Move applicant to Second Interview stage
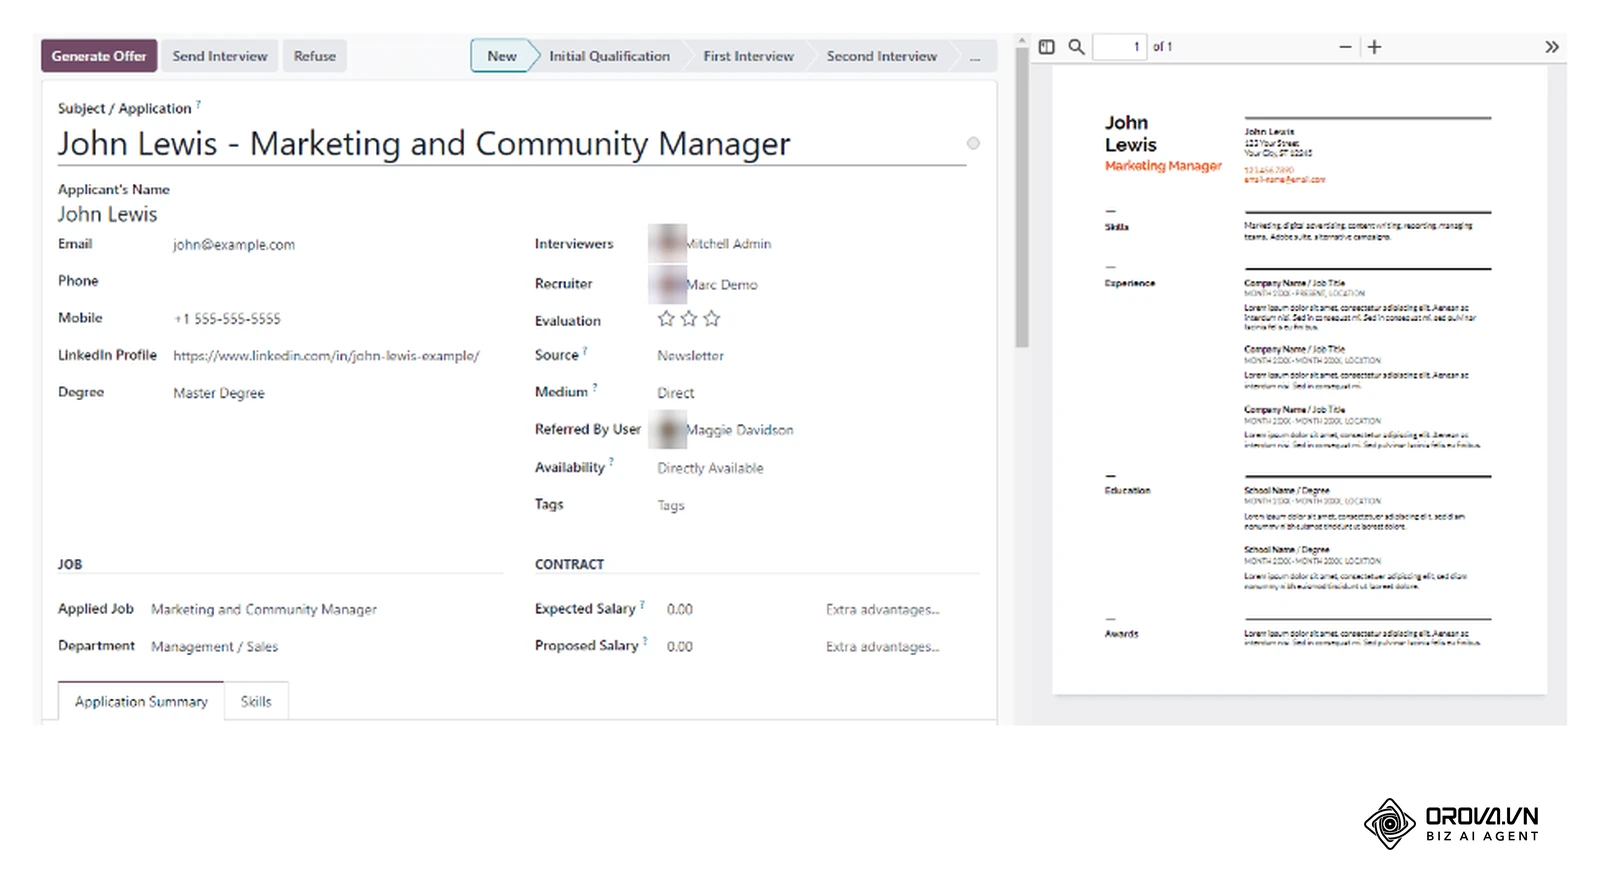This screenshot has width=1600, height=890. coord(882,56)
